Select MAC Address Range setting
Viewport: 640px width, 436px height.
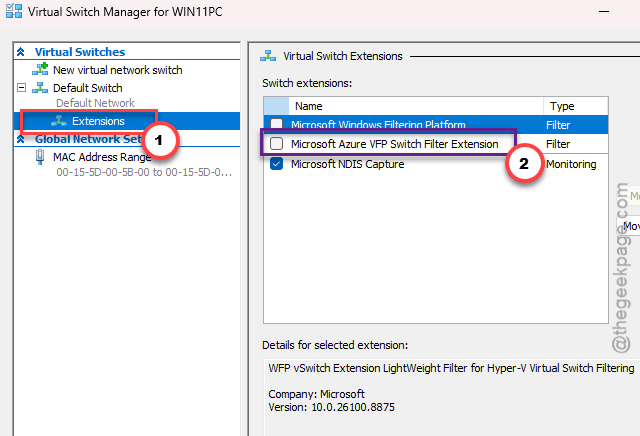(102, 157)
